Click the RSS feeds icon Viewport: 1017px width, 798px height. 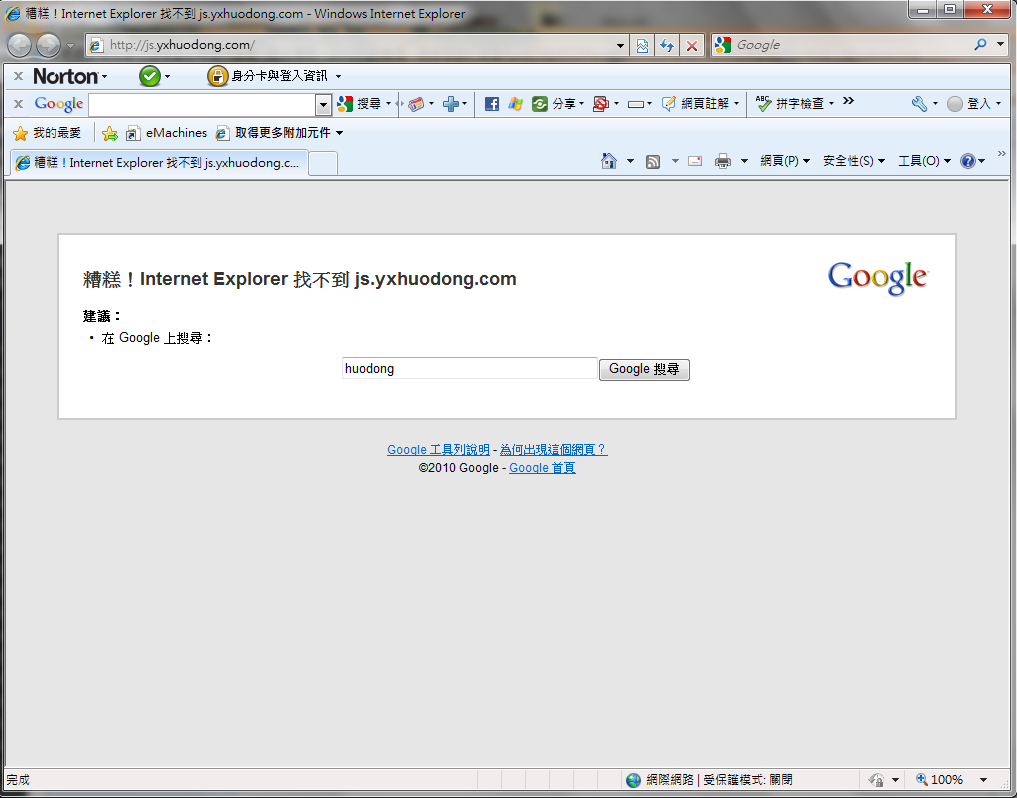653,161
